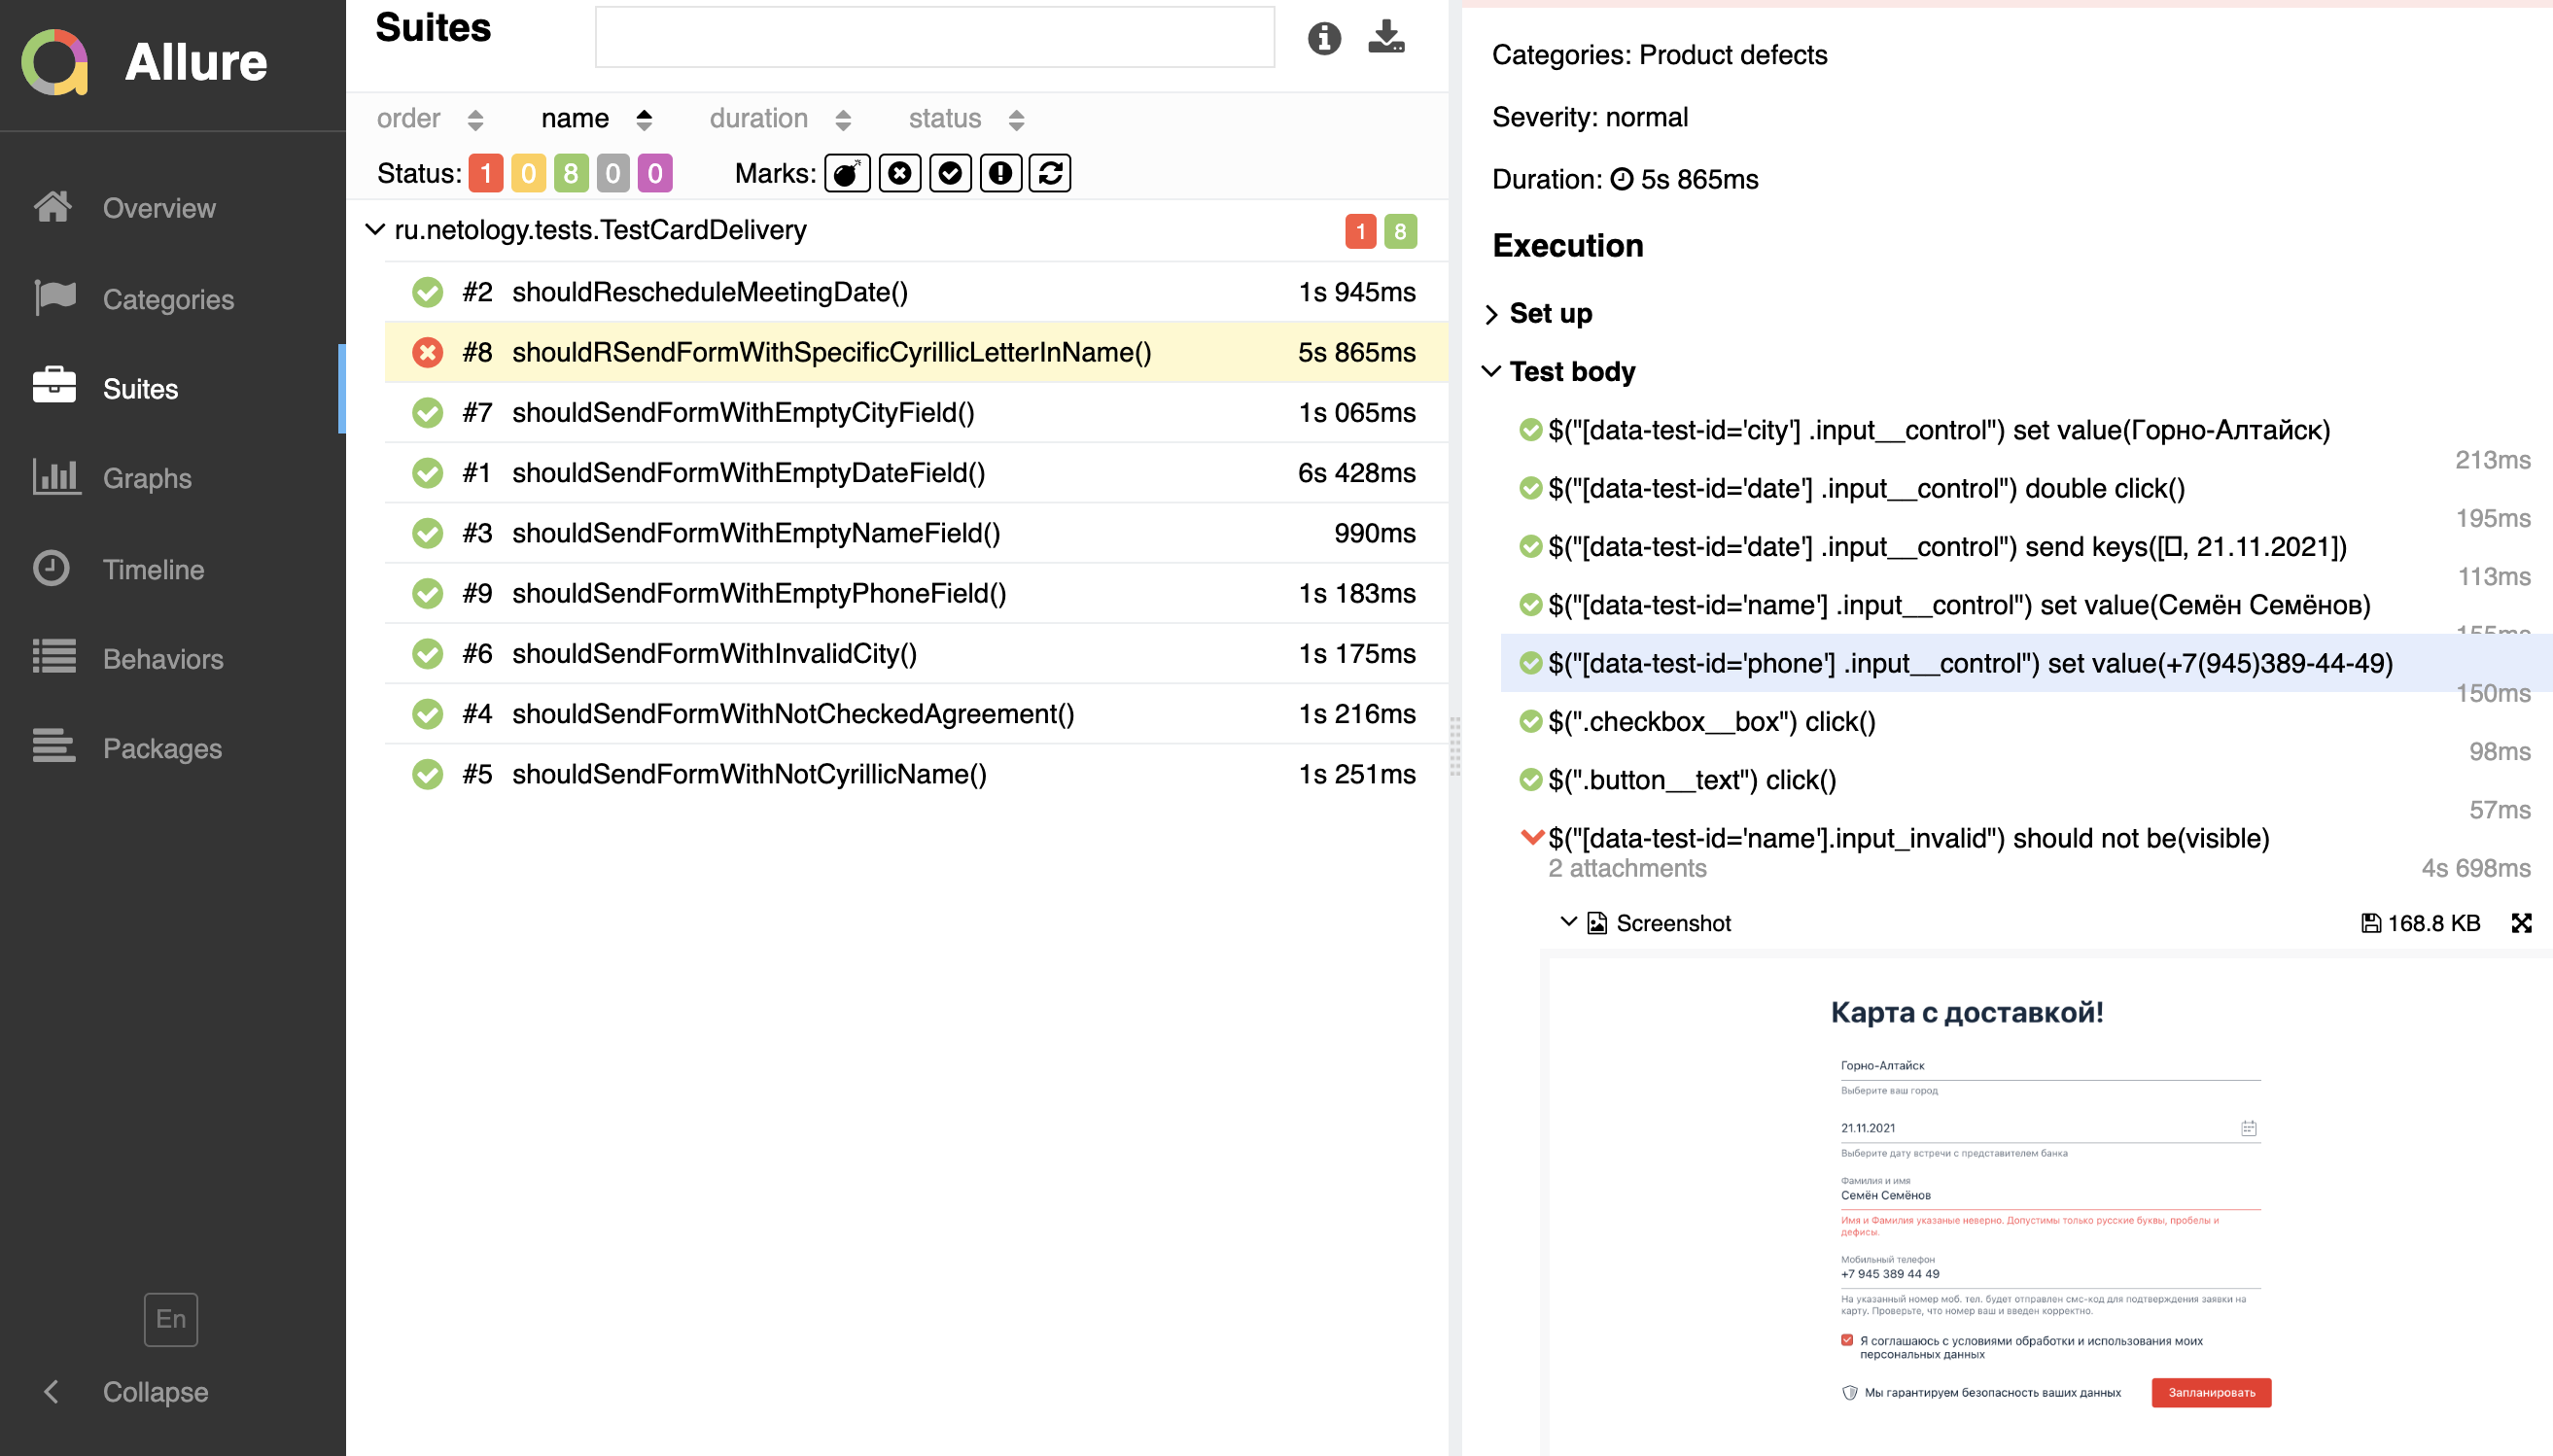Open the Packages page
Image resolution: width=2553 pixels, height=1456 pixels.
point(172,748)
